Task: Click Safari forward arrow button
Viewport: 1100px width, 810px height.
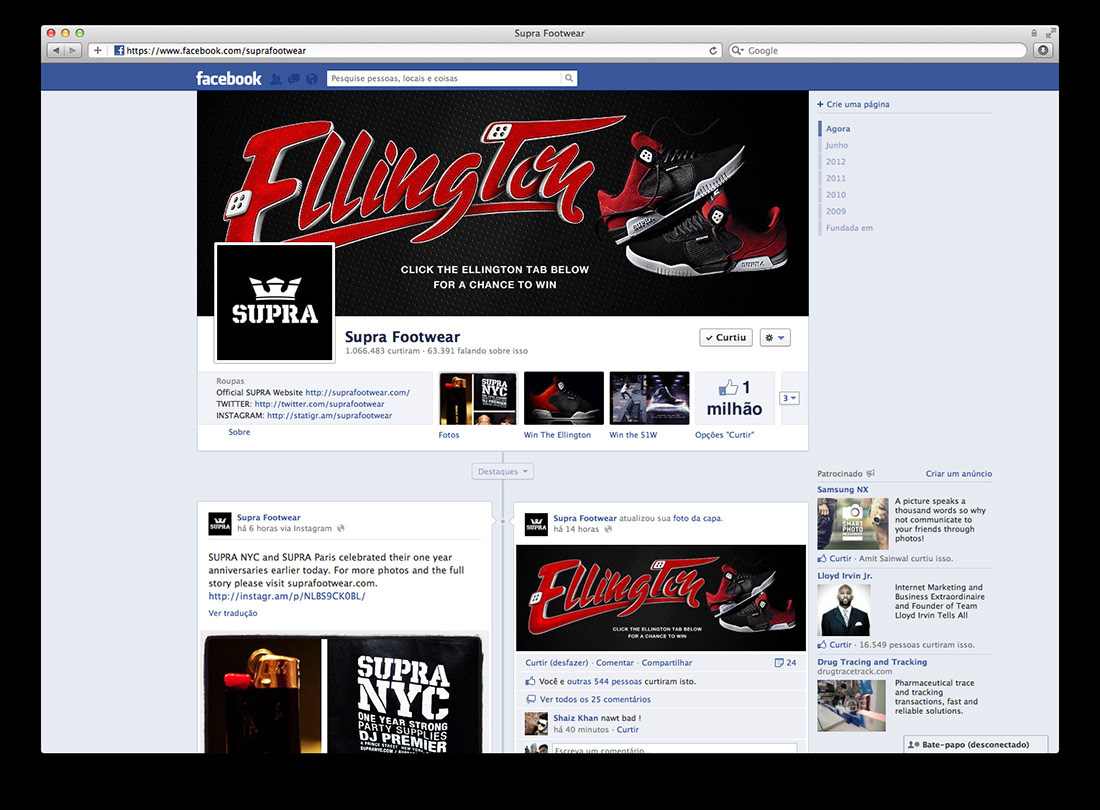Action: pyautogui.click(x=73, y=50)
